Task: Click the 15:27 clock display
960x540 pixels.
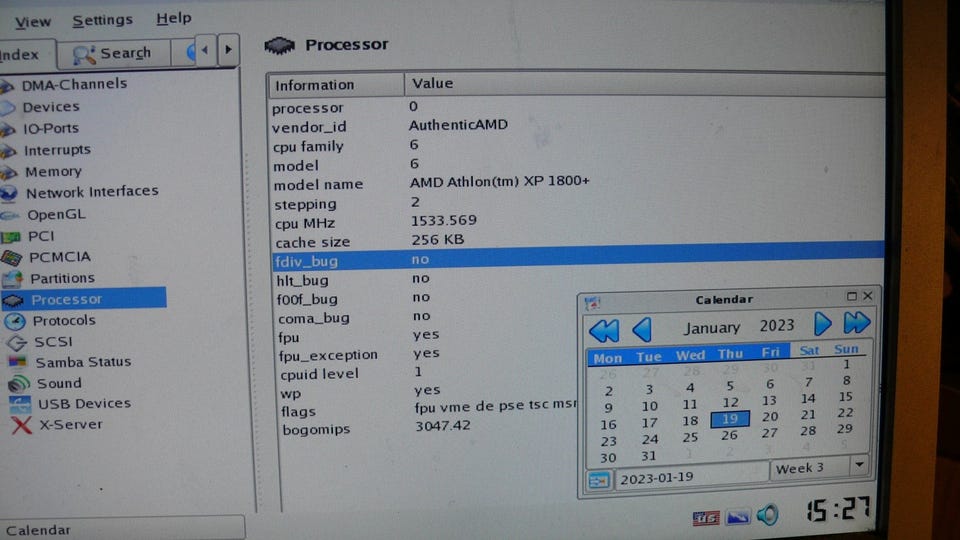Action: click(838, 509)
